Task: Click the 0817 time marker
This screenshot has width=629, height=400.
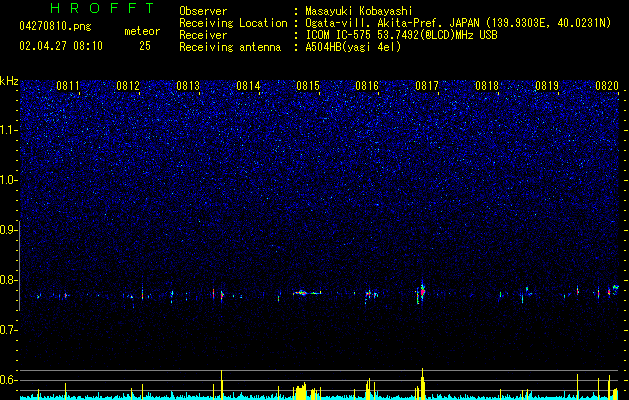Action: coord(427,86)
